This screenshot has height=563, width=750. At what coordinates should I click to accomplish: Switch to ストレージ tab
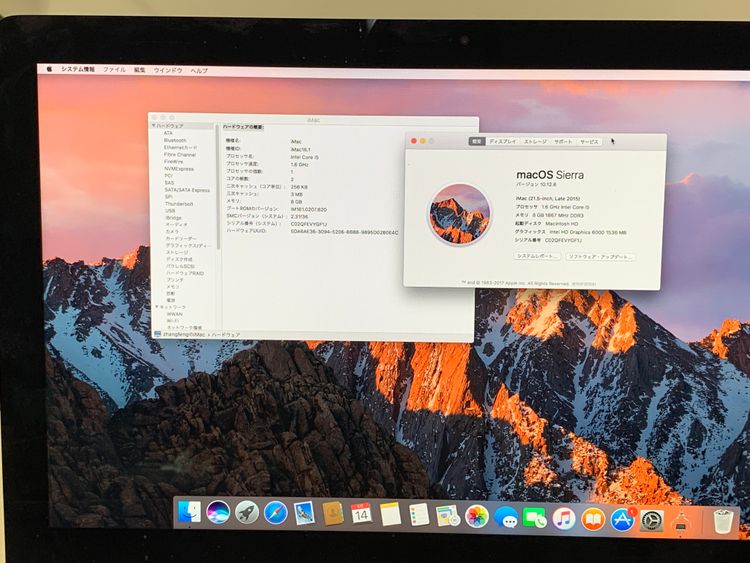[x=535, y=142]
